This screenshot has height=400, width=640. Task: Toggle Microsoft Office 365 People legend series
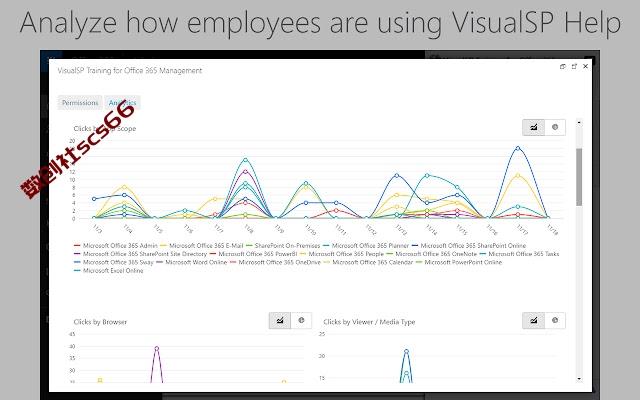[x=342, y=254]
